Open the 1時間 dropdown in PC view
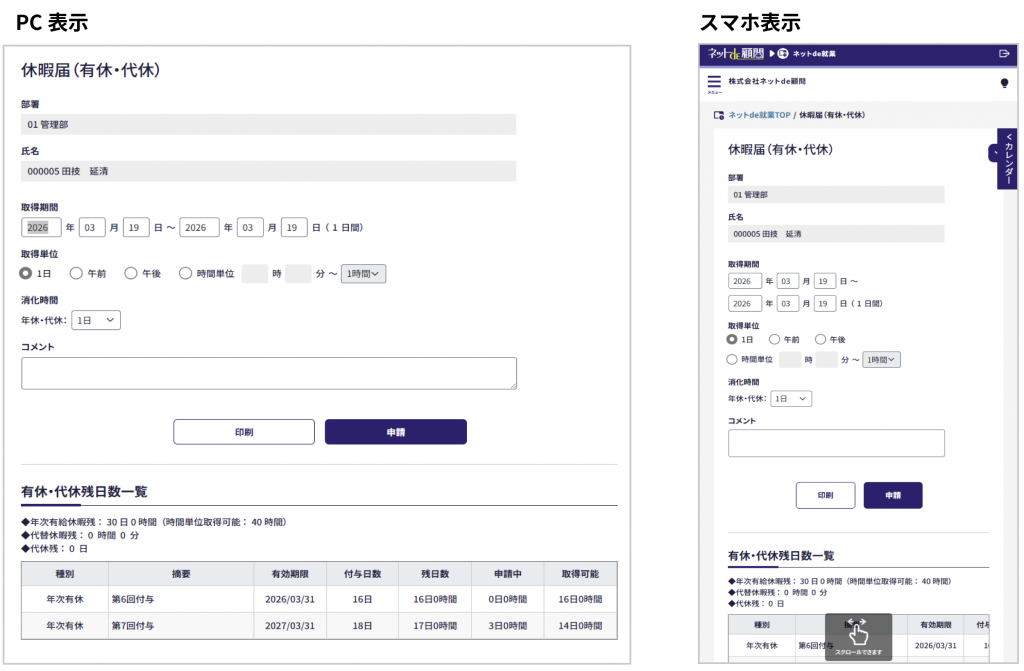This screenshot has height=671, width=1024. [364, 274]
